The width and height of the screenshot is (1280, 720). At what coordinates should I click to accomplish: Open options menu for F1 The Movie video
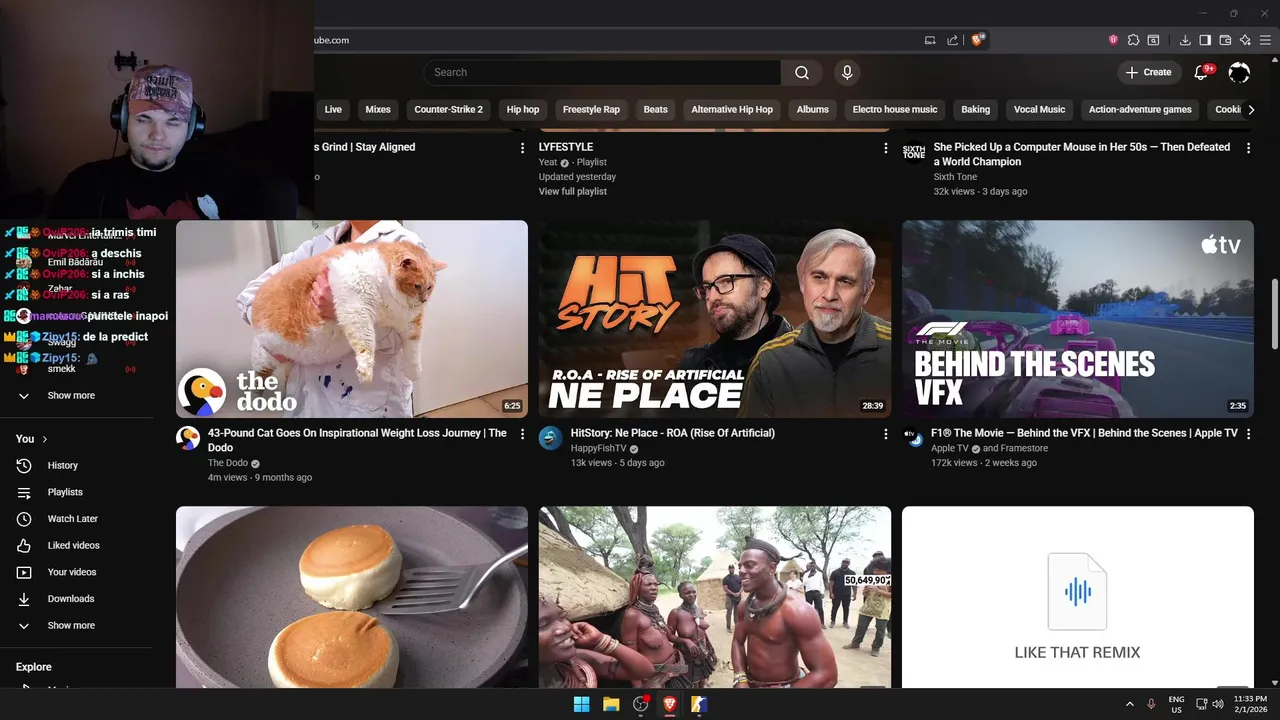tap(1248, 434)
